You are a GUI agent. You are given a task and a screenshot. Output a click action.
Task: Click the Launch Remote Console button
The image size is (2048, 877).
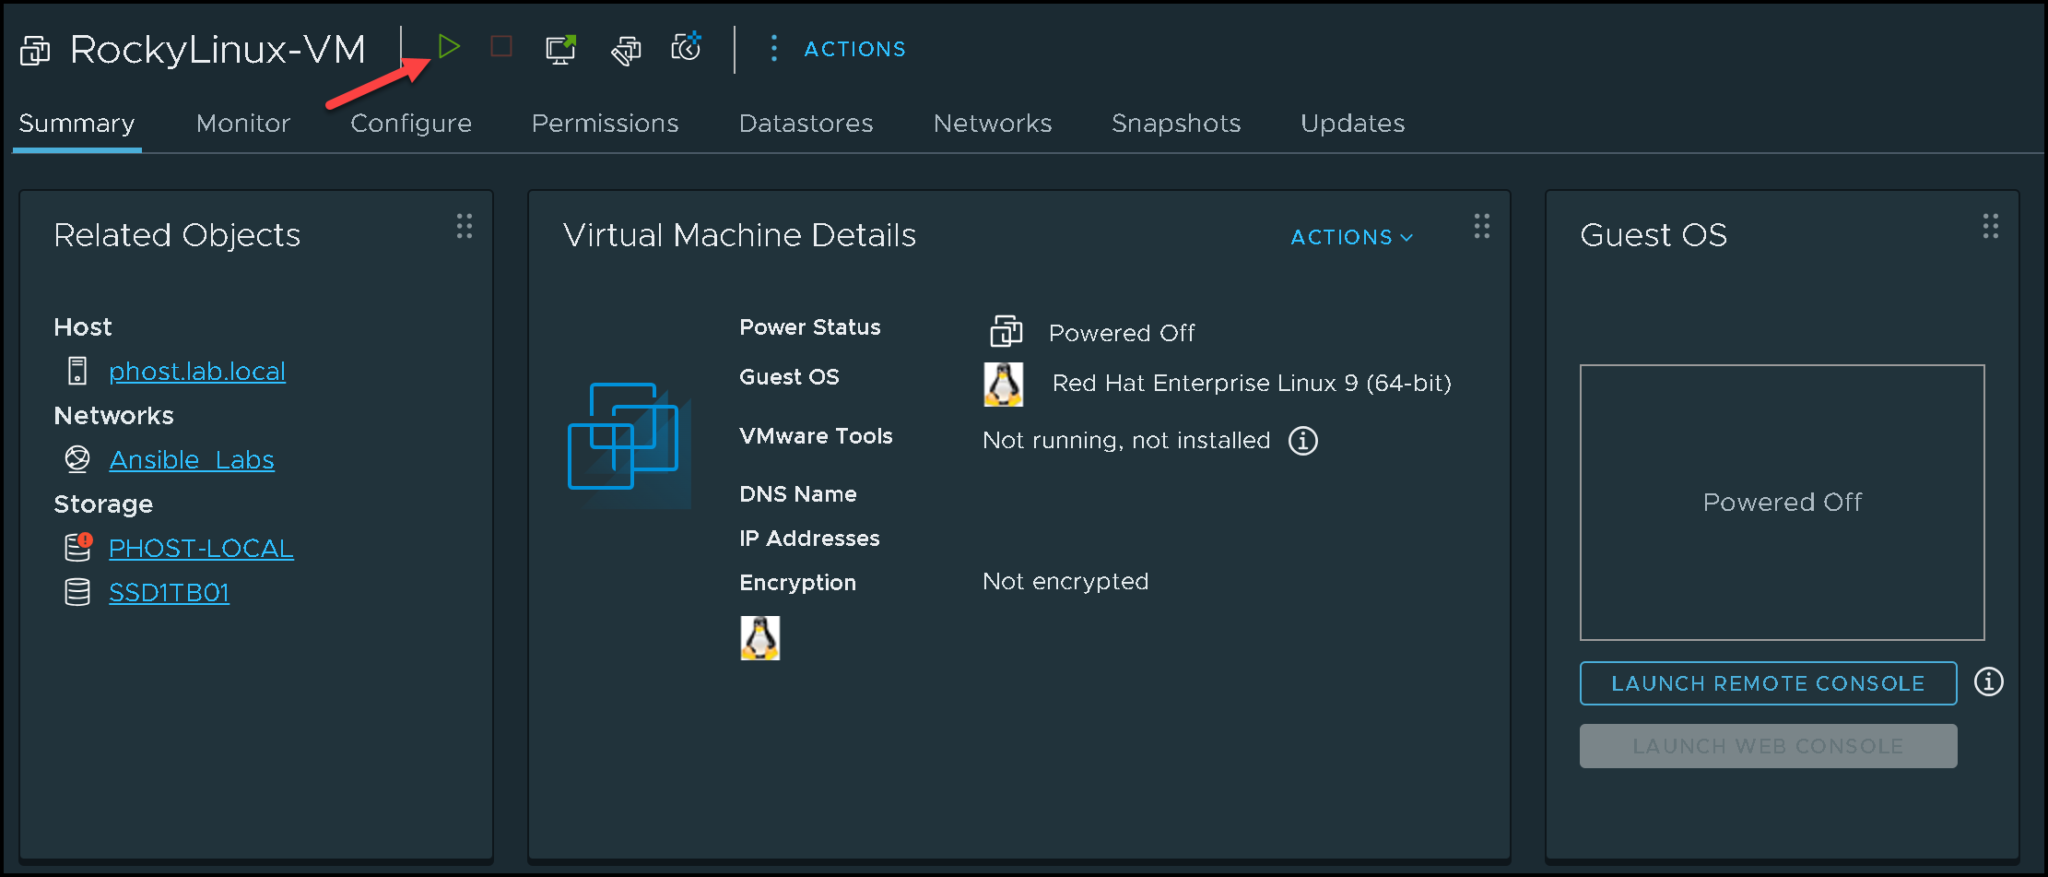pyautogui.click(x=1767, y=683)
